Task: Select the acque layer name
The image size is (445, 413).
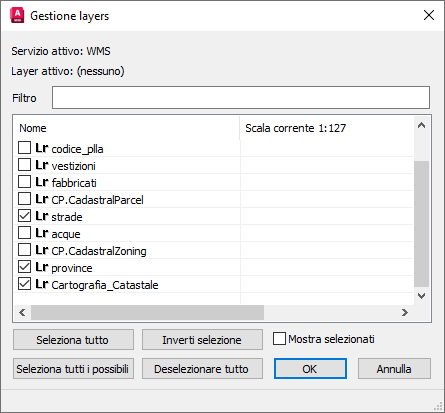Action: 66,234
